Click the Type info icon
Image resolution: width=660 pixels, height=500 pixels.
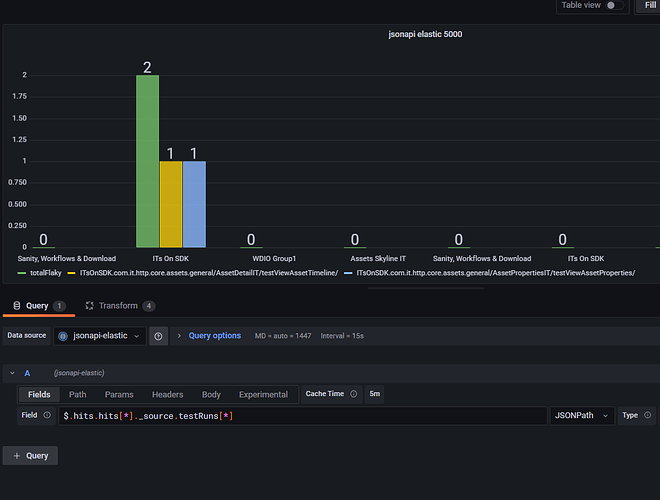[x=647, y=415]
